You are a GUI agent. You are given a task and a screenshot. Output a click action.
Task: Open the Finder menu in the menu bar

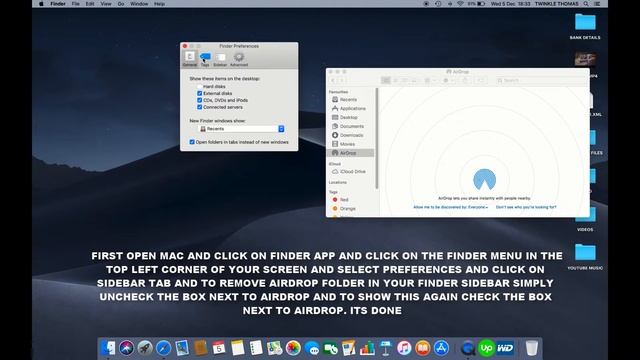[58, 4]
